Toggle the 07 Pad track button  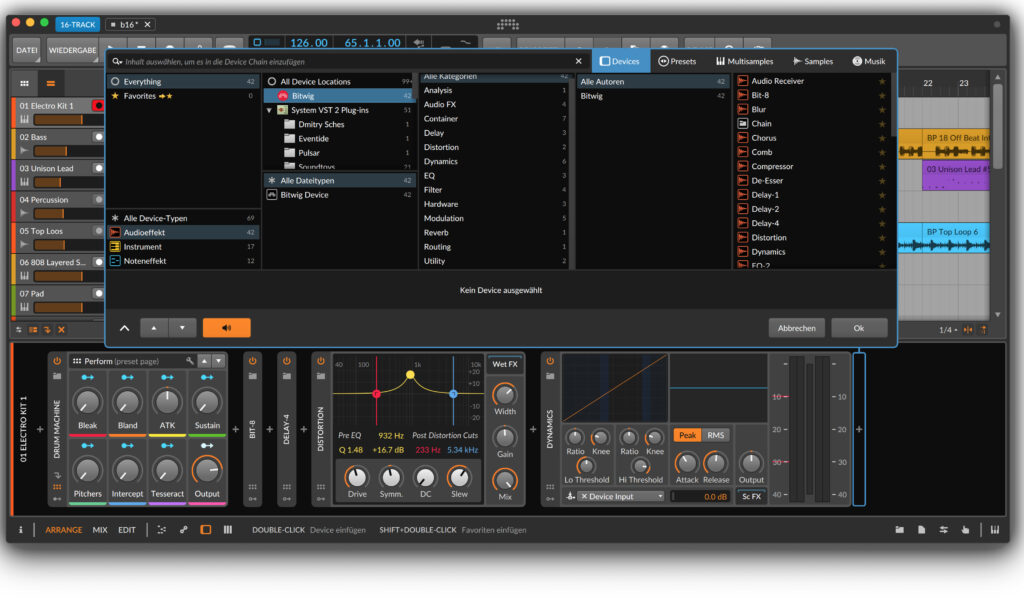pyautogui.click(x=98, y=294)
